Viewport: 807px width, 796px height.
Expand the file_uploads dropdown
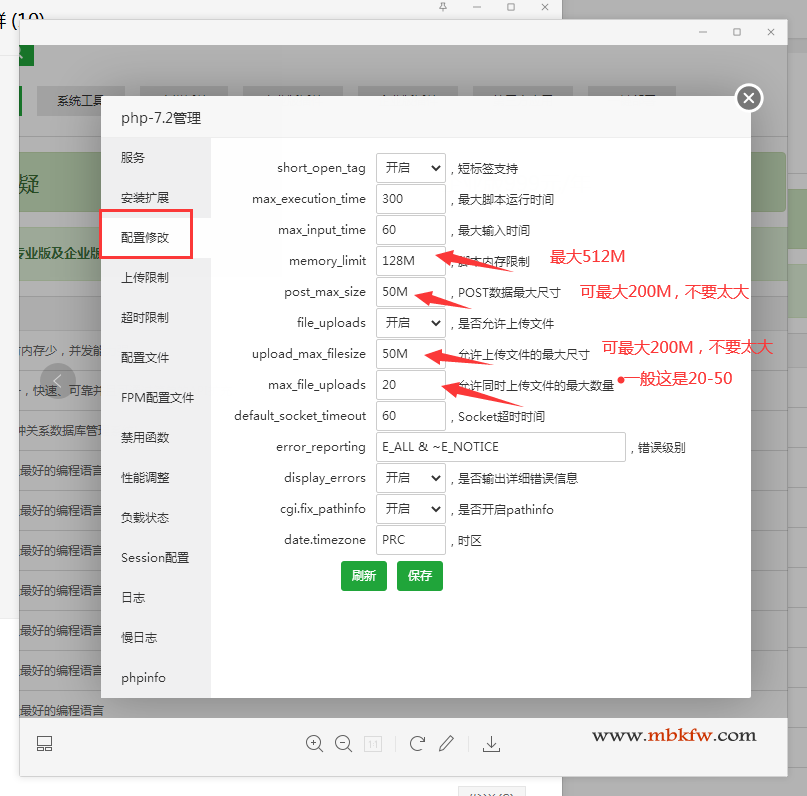pyautogui.click(x=410, y=323)
